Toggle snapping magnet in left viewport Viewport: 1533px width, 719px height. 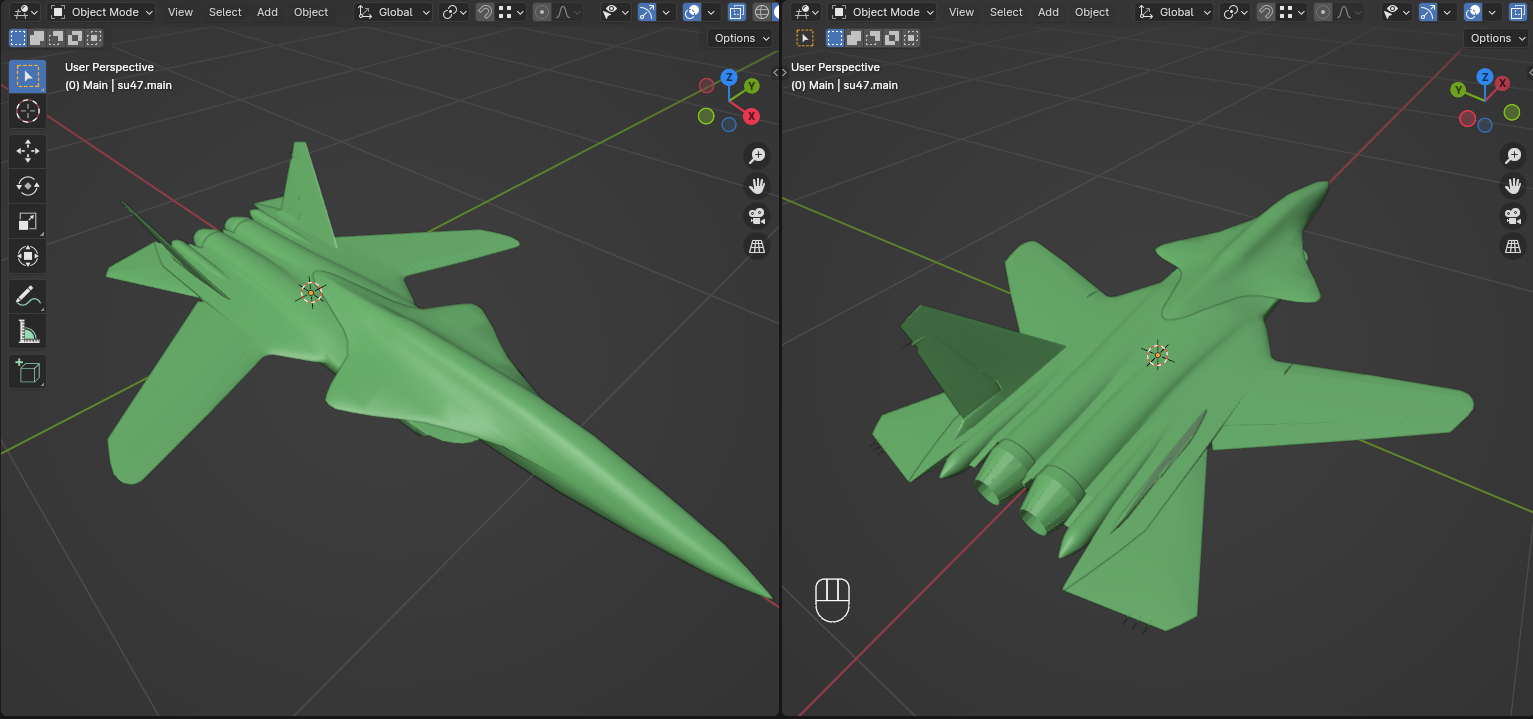pyautogui.click(x=485, y=12)
